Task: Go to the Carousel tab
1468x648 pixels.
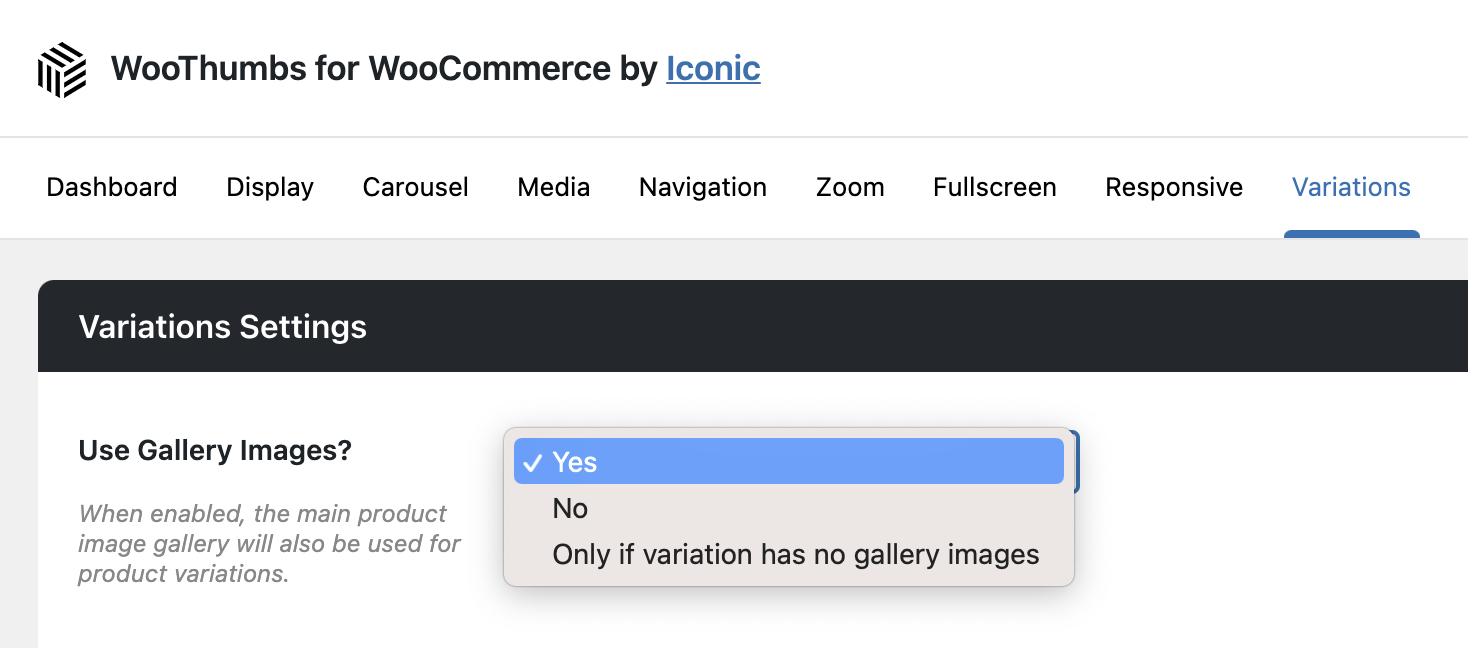Action: click(415, 187)
